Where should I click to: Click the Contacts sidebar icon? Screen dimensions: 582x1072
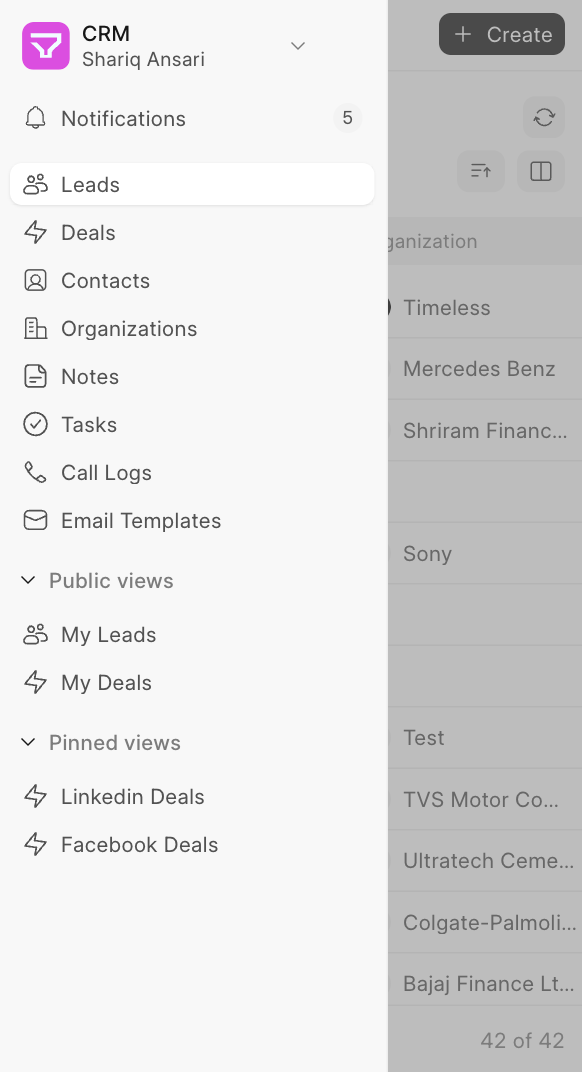click(x=37, y=280)
